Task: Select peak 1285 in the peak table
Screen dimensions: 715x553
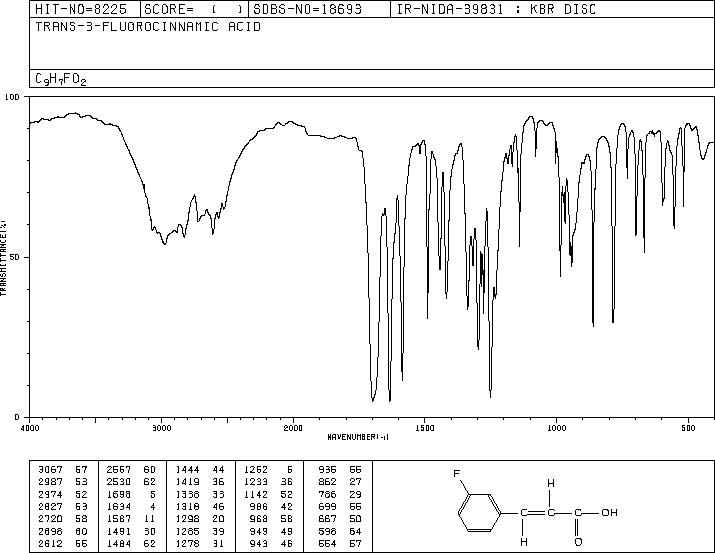Action: pos(187,531)
